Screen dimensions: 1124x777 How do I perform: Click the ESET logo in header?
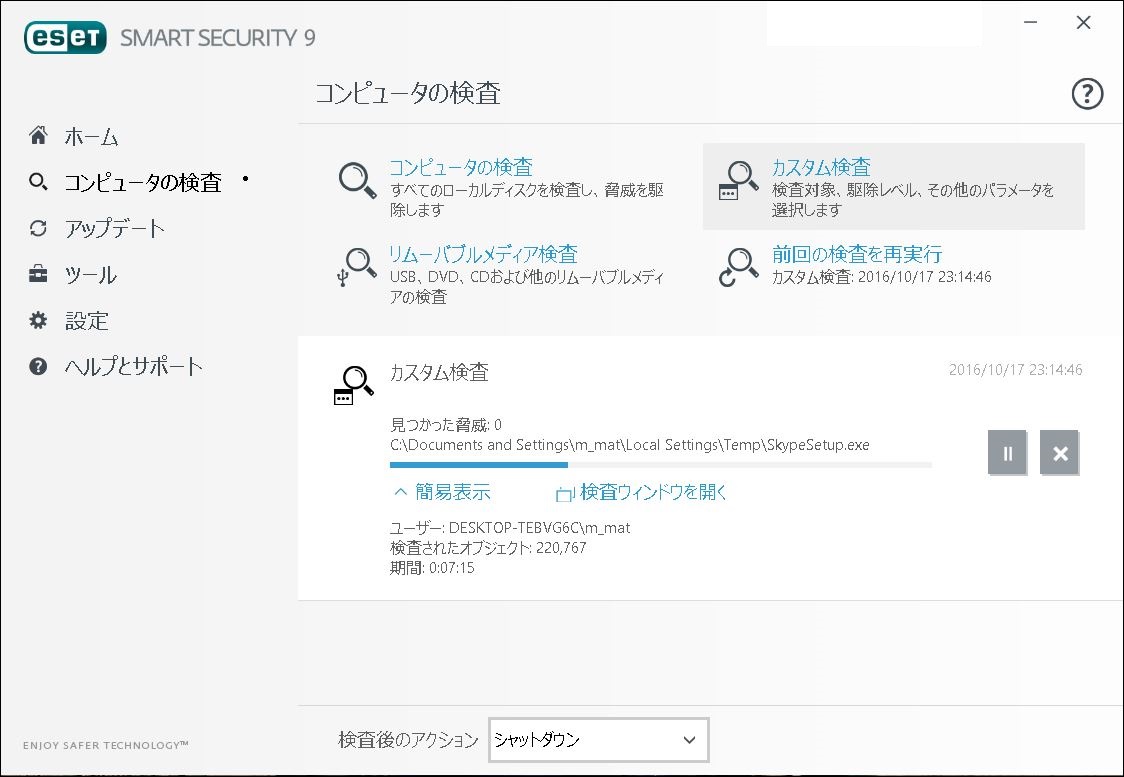click(65, 37)
